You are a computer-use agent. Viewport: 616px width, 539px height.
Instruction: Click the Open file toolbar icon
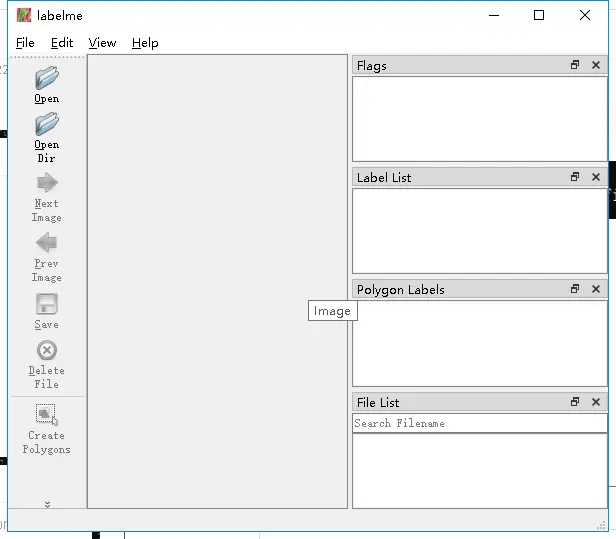pos(47,77)
